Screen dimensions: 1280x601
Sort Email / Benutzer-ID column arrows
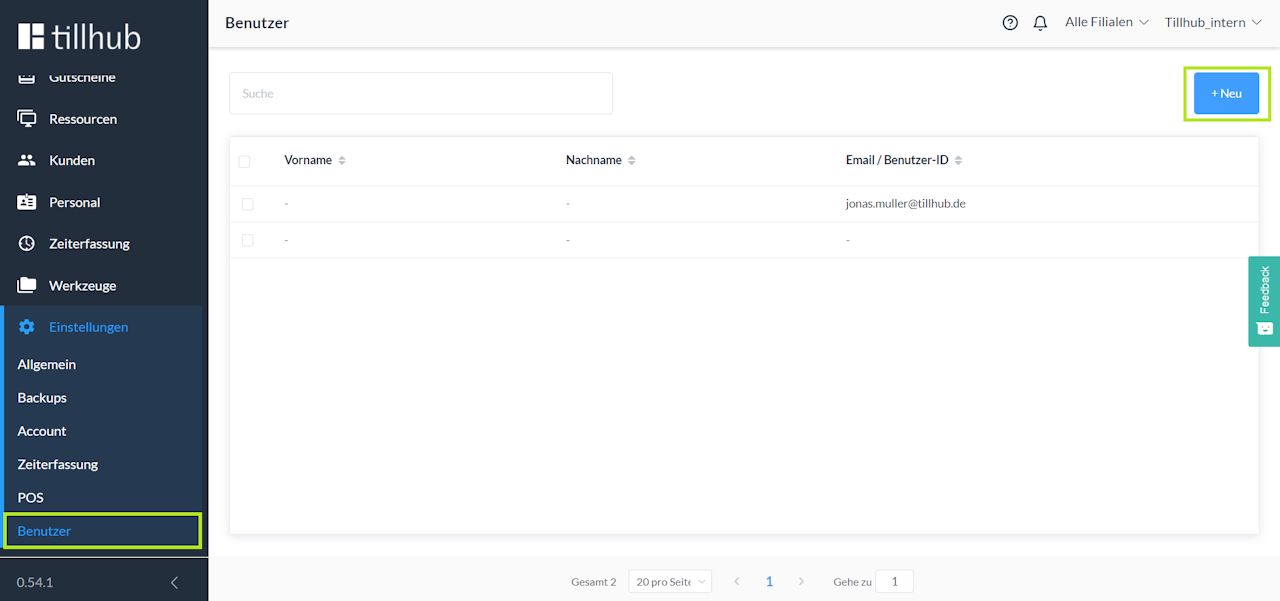[958, 160]
